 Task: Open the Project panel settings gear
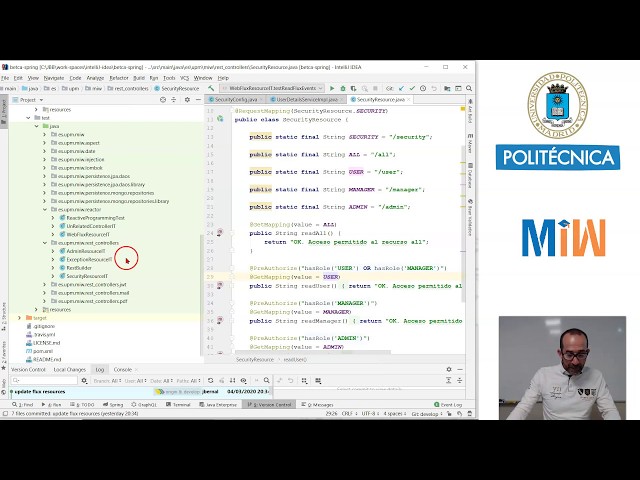(x=187, y=100)
